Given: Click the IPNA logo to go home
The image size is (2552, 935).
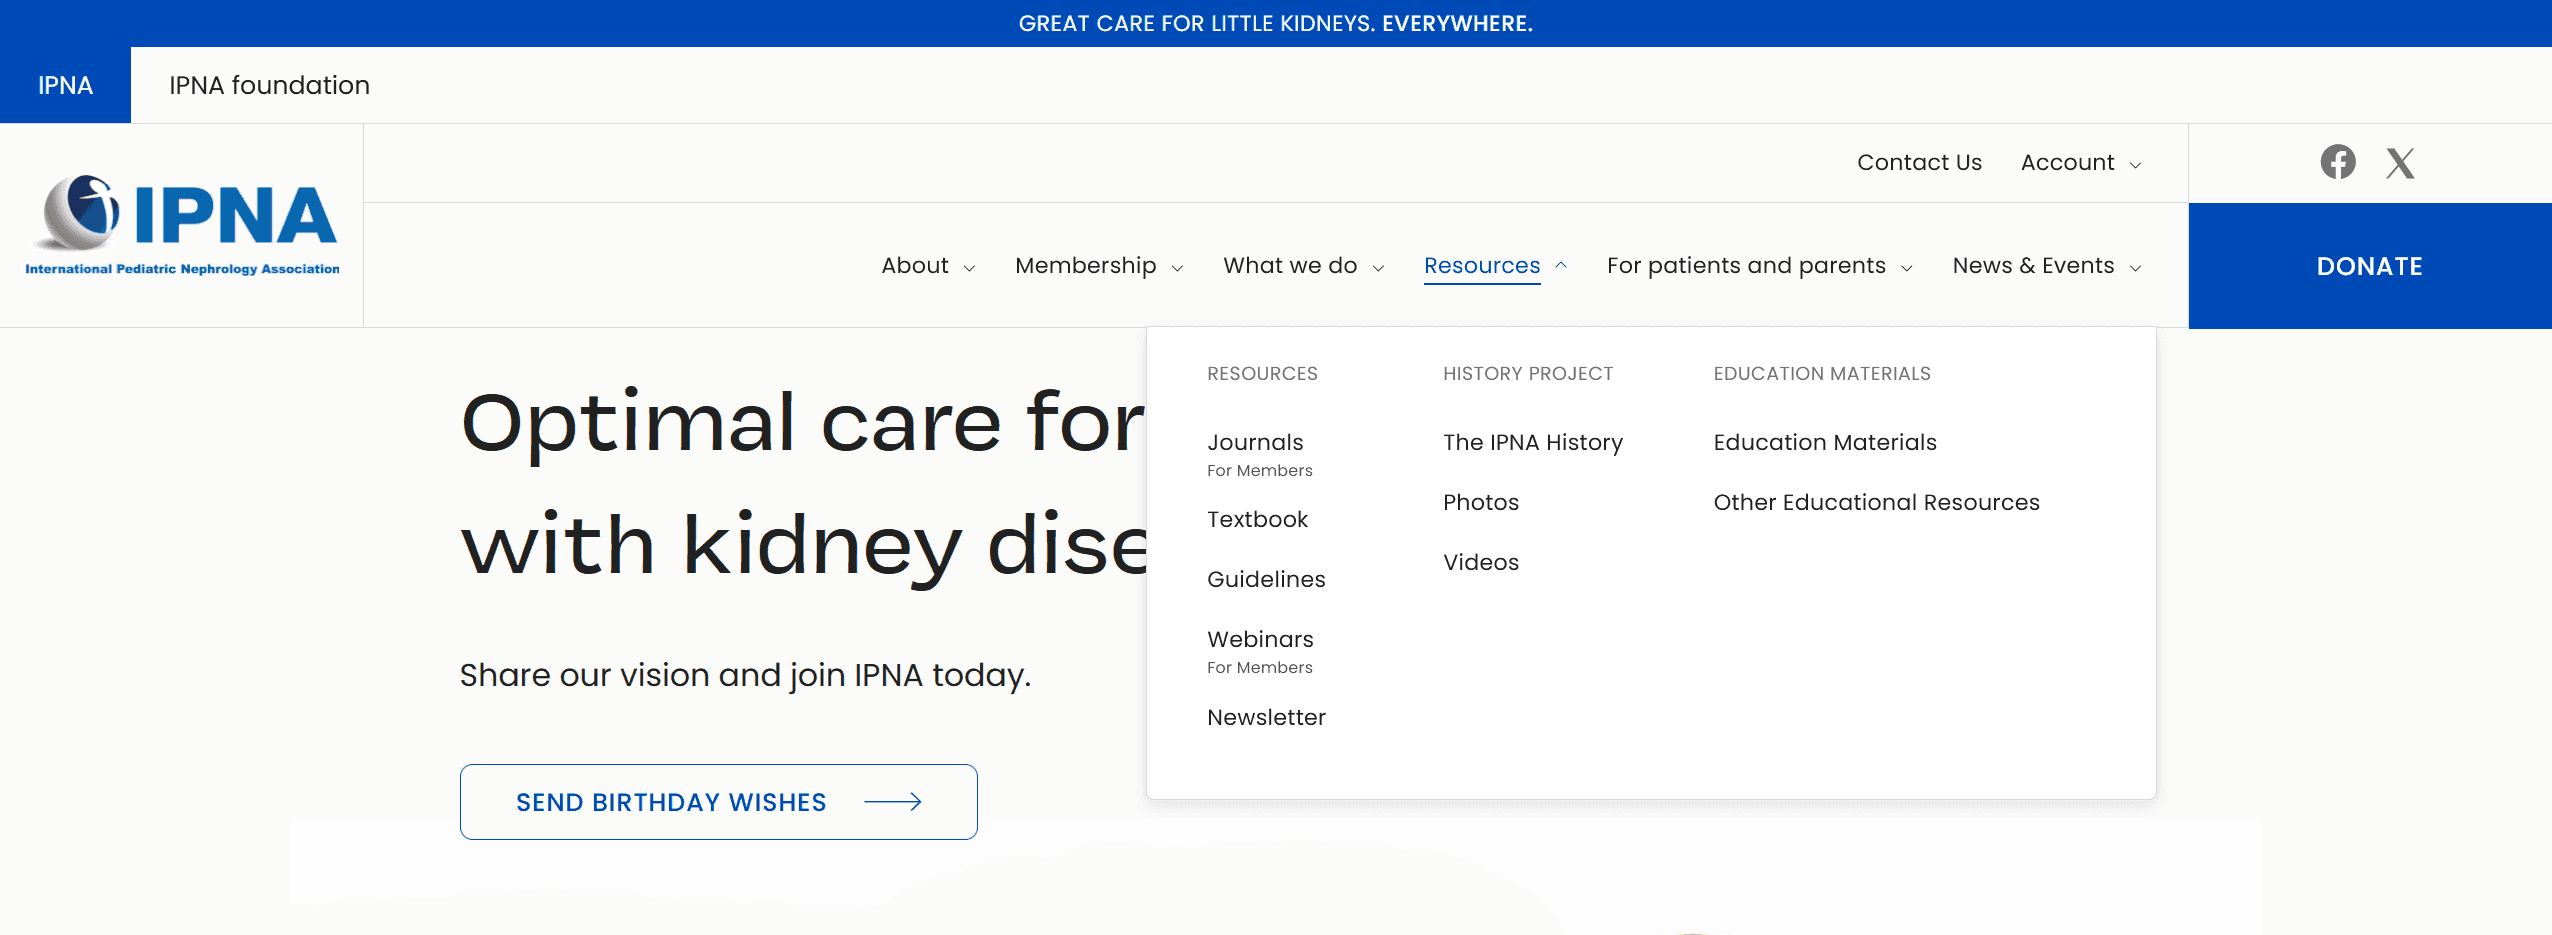Looking at the screenshot, I should point(182,224).
